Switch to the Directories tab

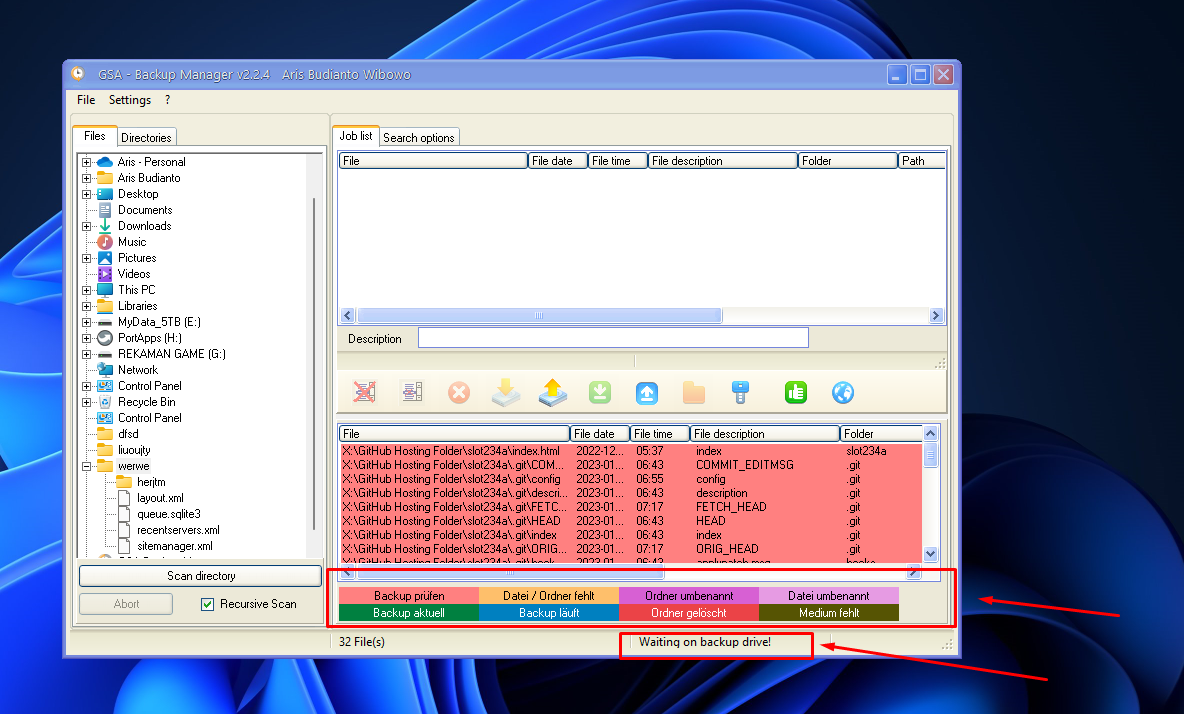146,137
